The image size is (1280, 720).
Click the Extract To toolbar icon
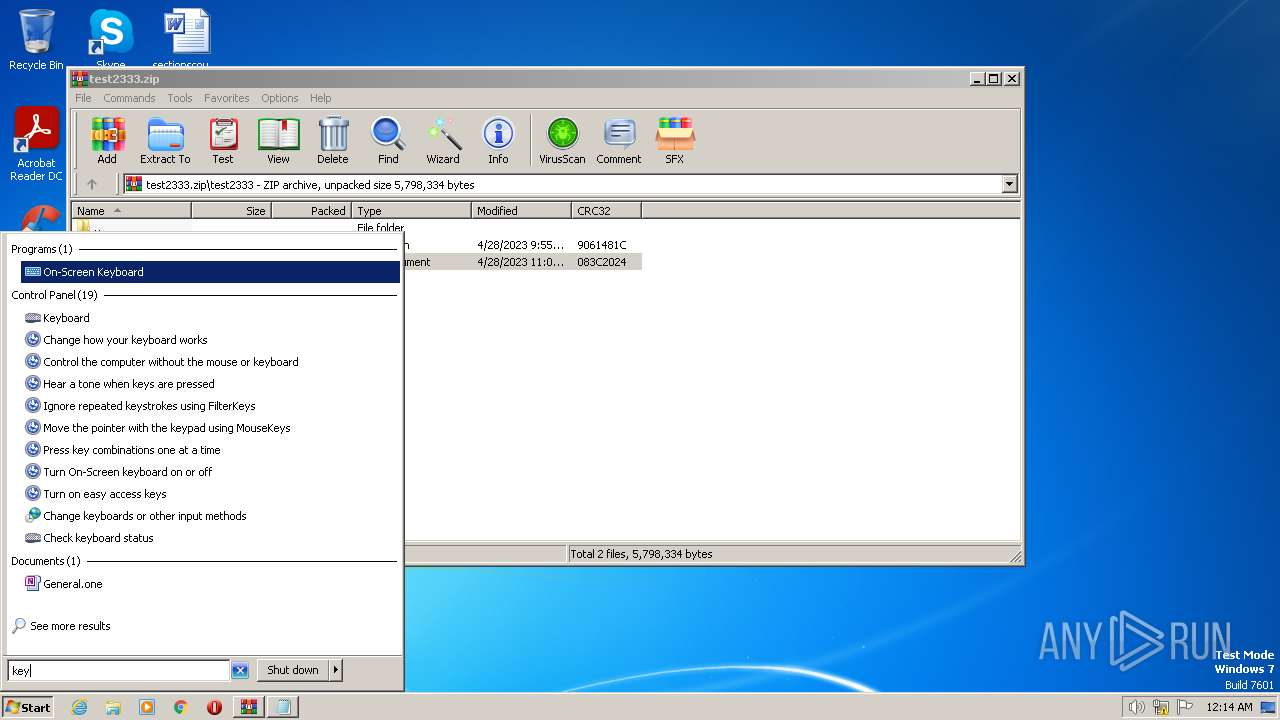[165, 141]
